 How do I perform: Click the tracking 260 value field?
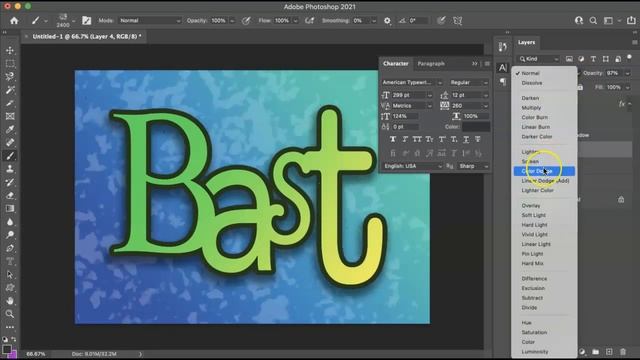[x=466, y=106]
